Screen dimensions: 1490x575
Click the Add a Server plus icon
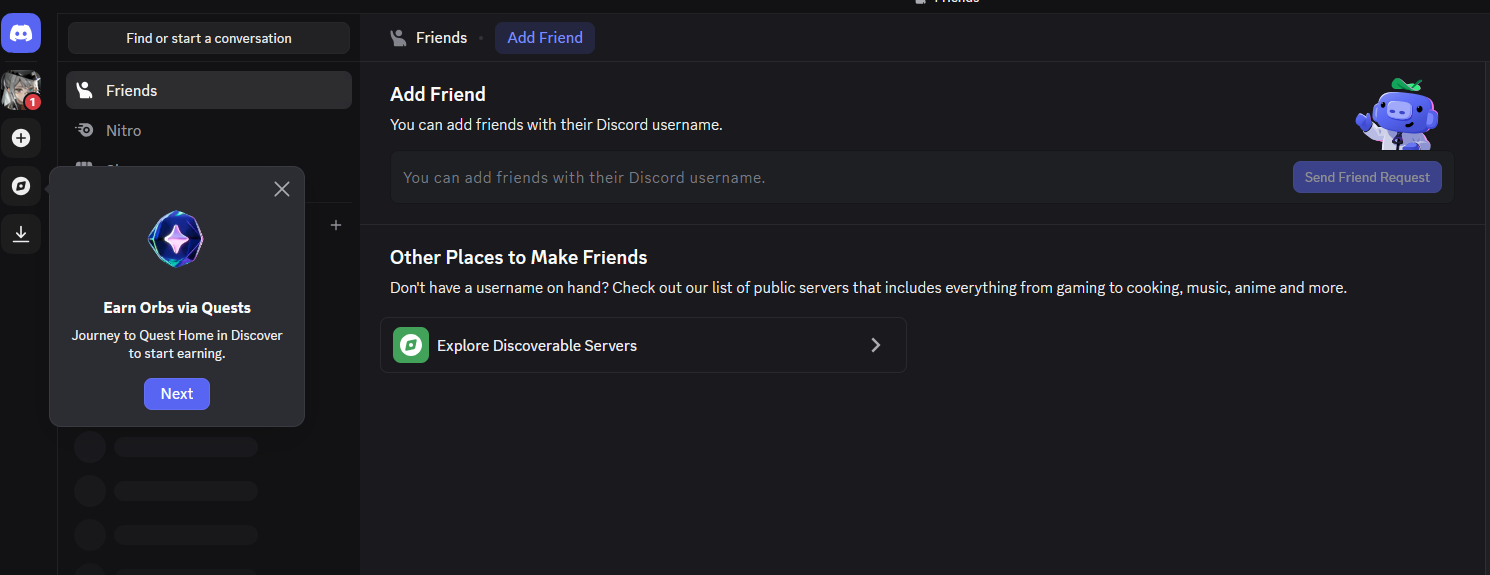tap(21, 138)
